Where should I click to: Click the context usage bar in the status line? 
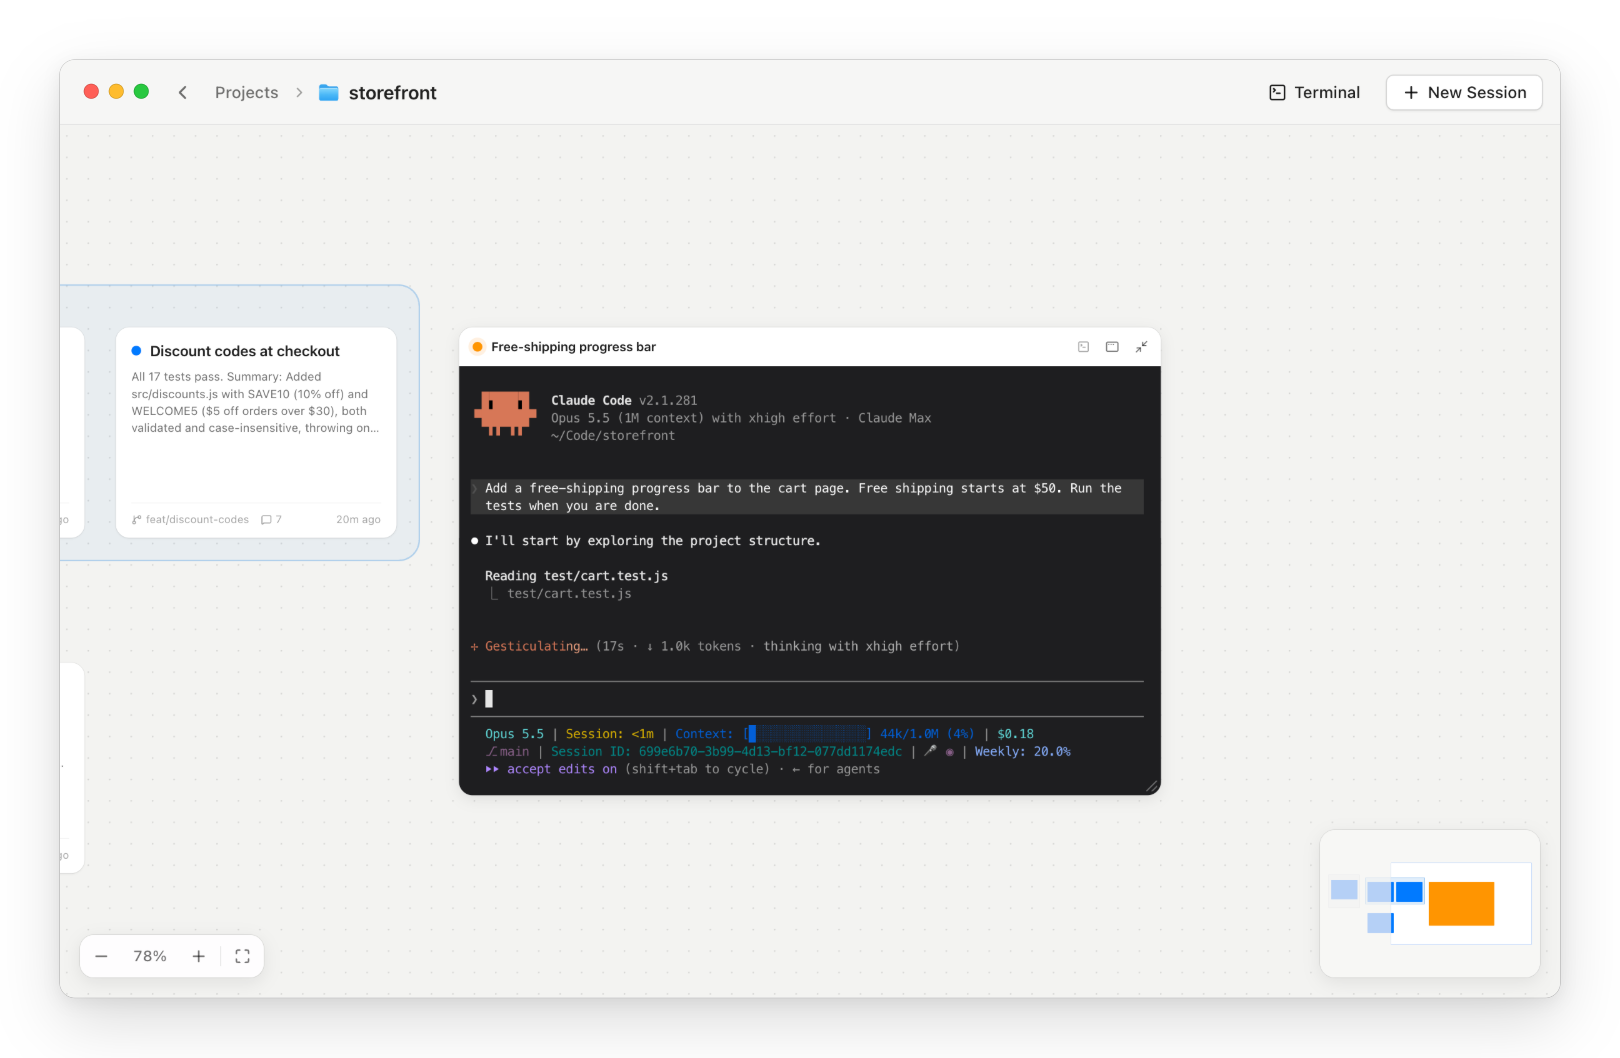[x=808, y=734]
